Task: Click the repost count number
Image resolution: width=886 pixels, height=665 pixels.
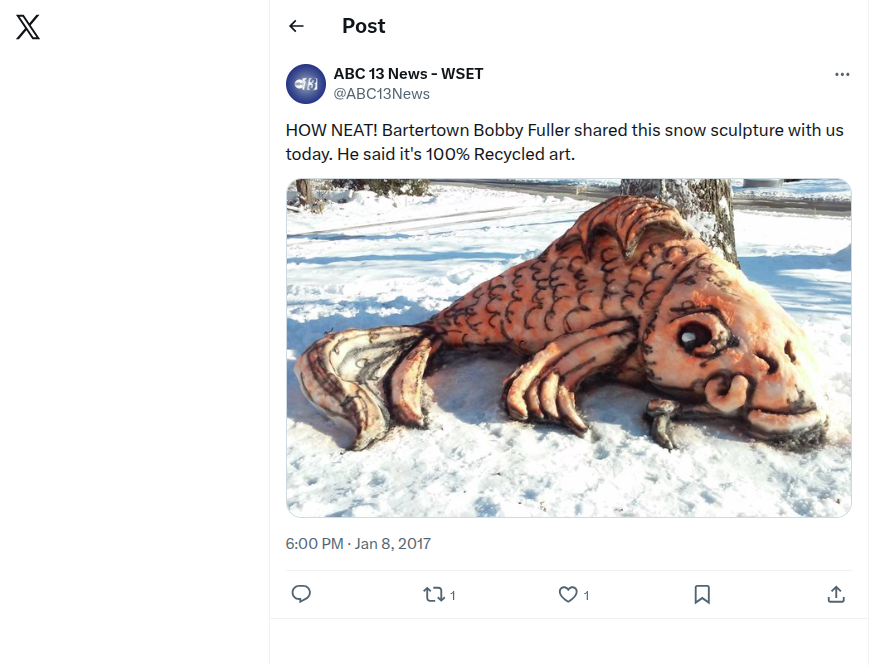Action: [x=453, y=595]
